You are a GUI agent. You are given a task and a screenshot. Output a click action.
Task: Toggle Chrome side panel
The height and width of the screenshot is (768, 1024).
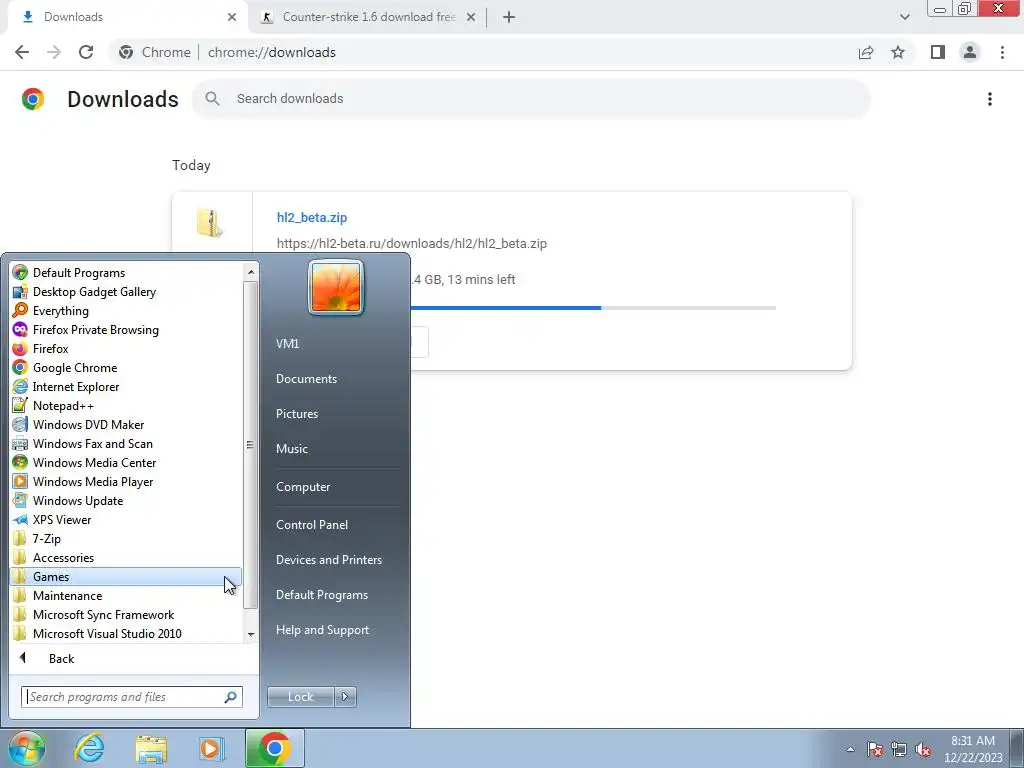click(x=938, y=52)
